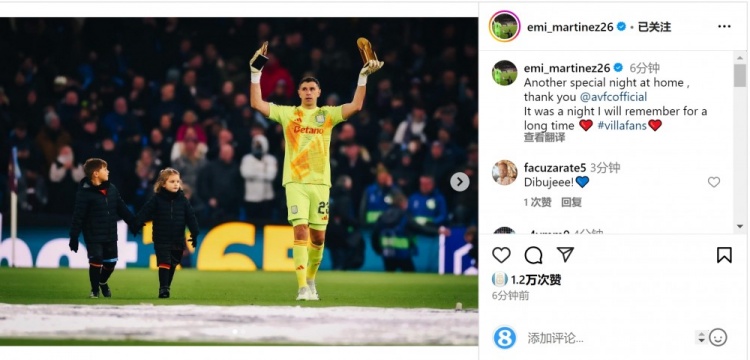
Task: Open the three-dot more options menu
Action: click(724, 26)
